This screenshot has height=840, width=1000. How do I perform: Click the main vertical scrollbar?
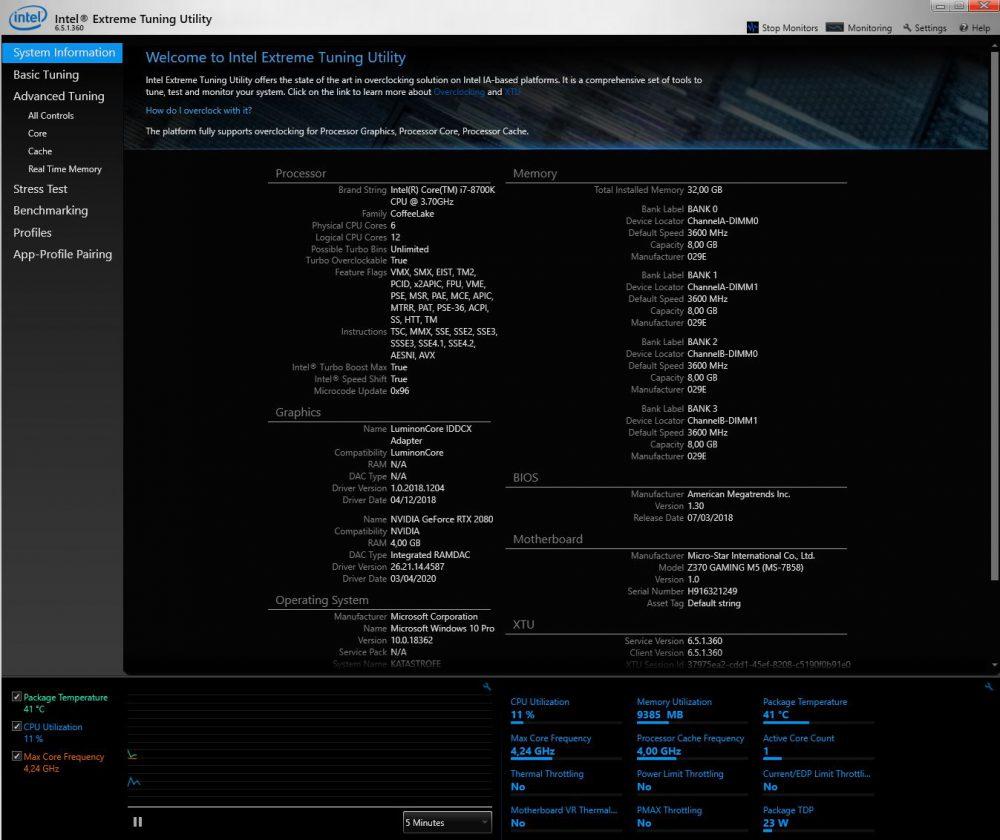coord(994,316)
